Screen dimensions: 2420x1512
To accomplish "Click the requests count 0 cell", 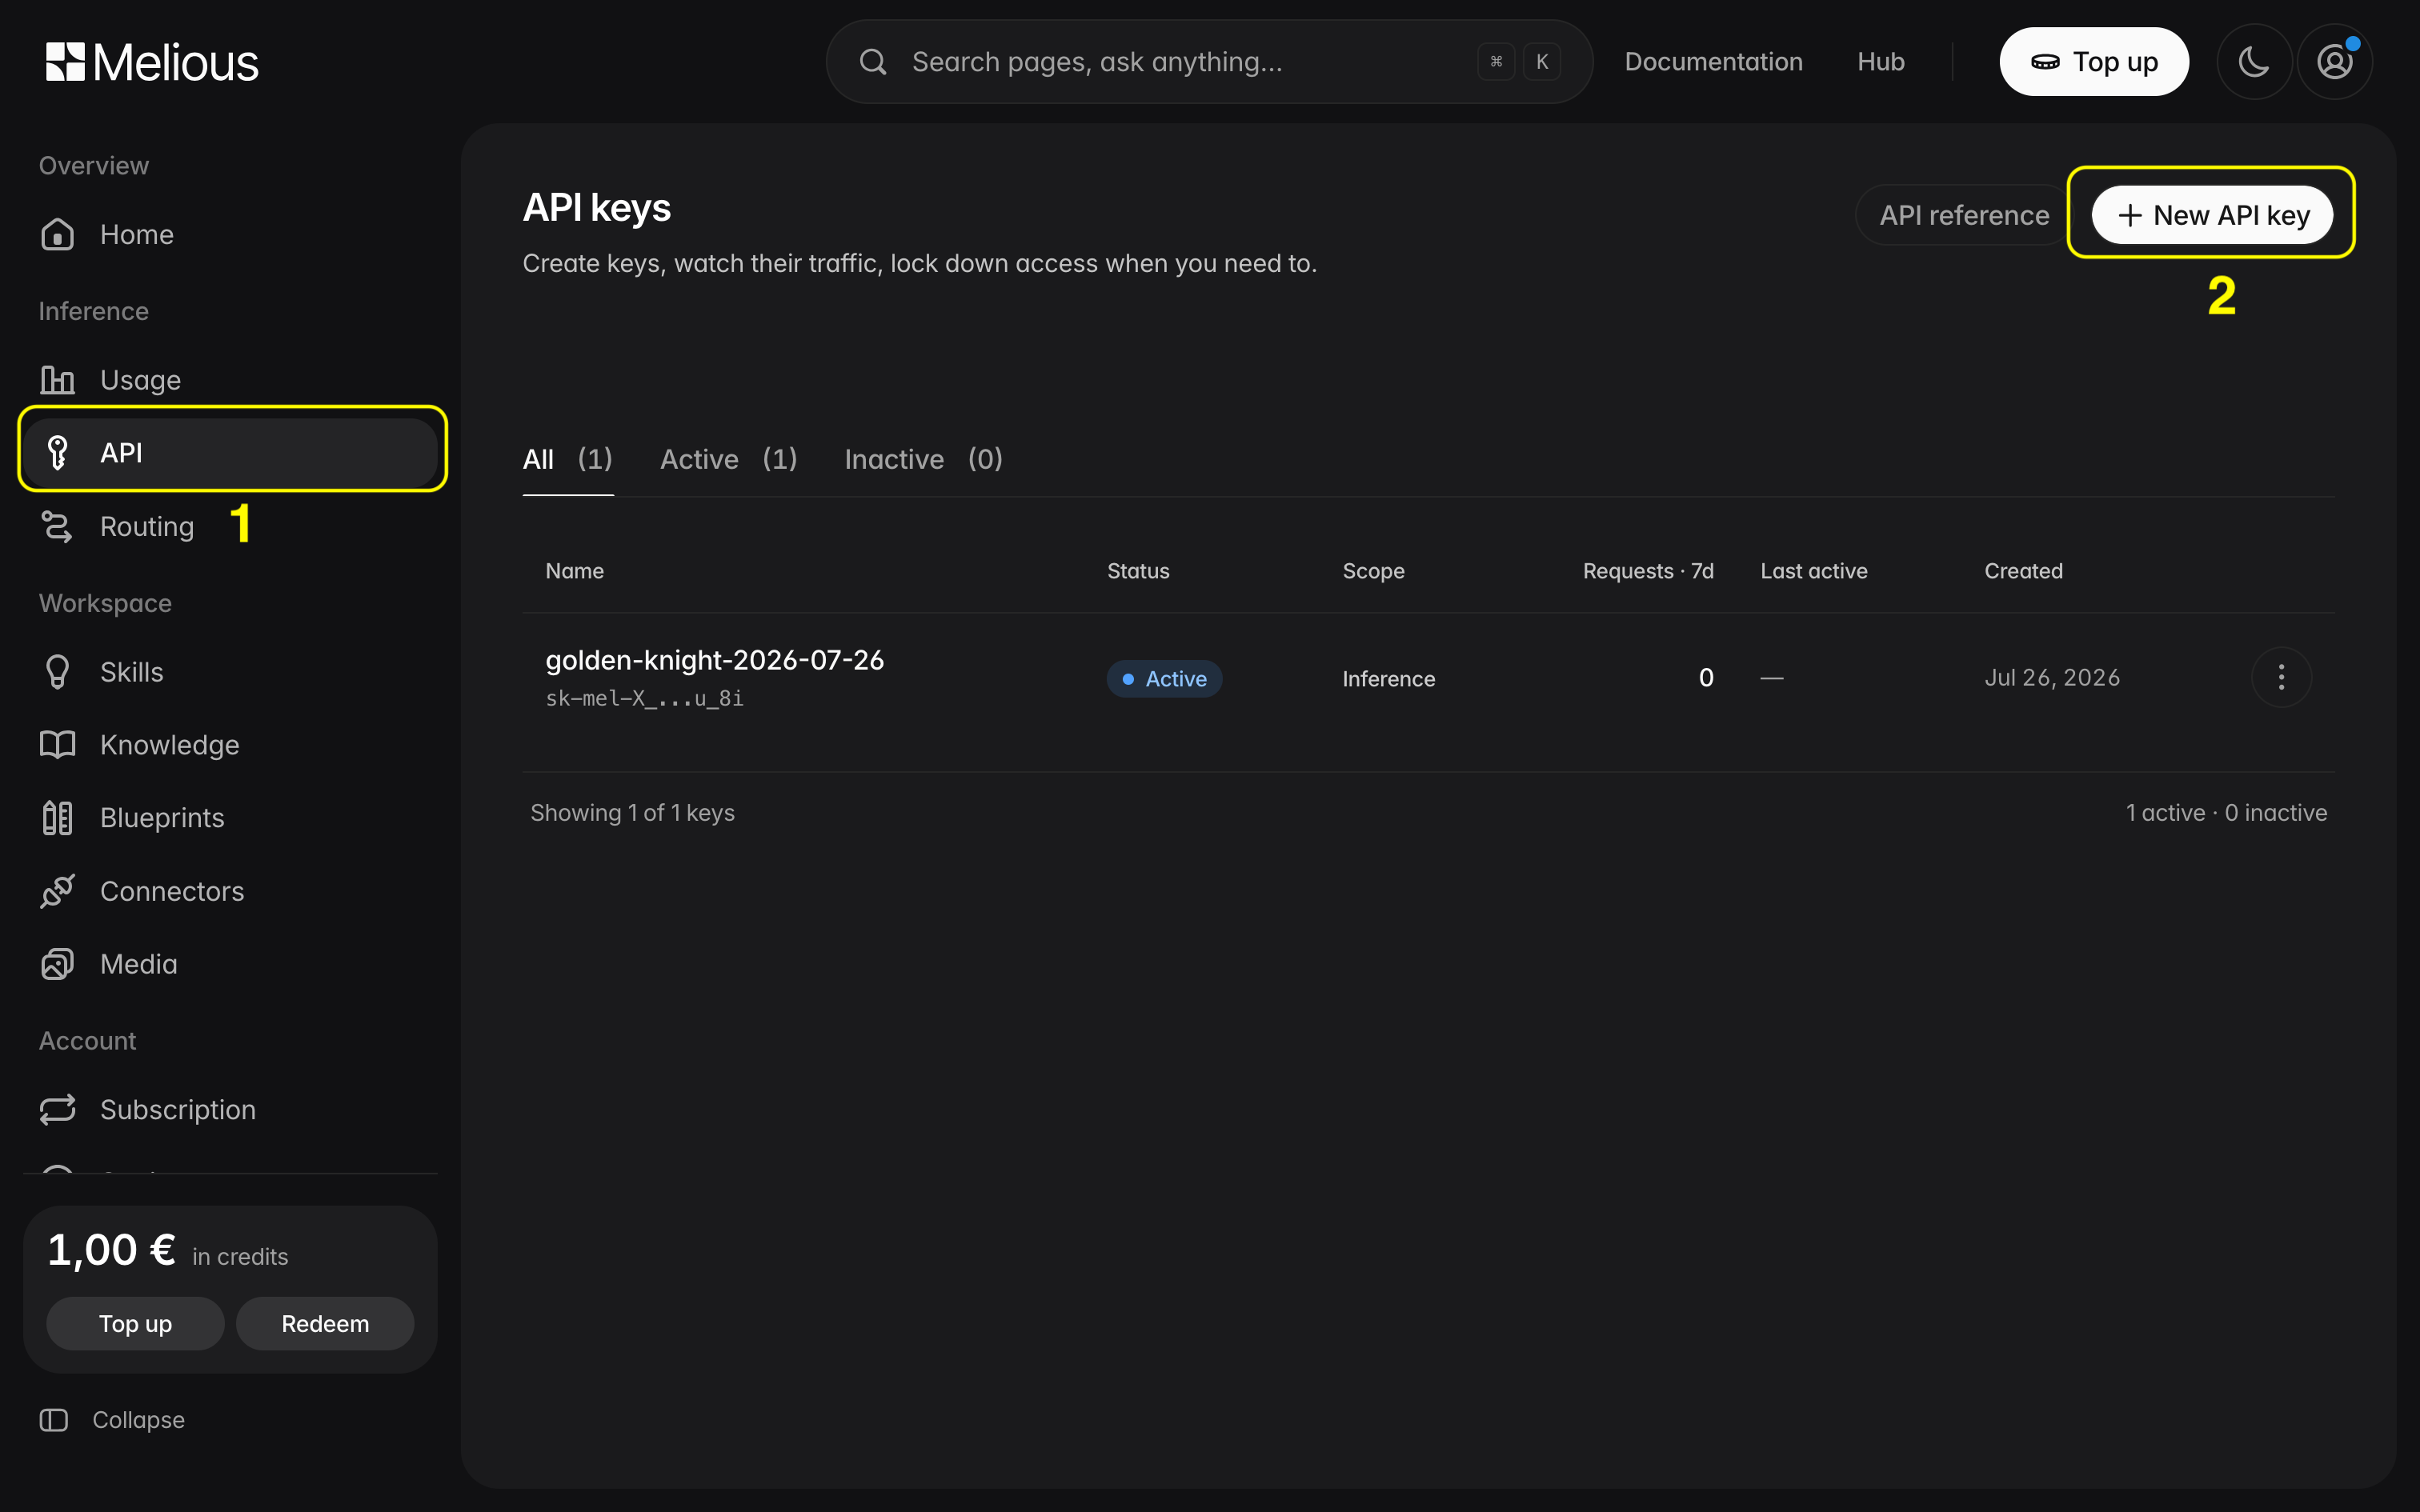I will [1706, 678].
